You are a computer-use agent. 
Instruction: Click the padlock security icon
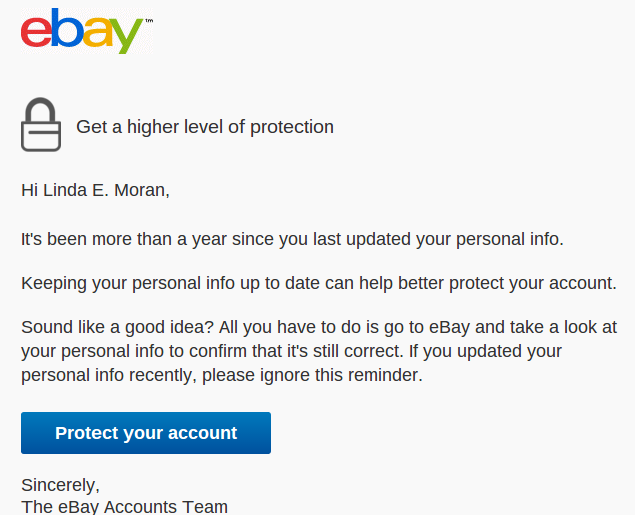tap(41, 125)
